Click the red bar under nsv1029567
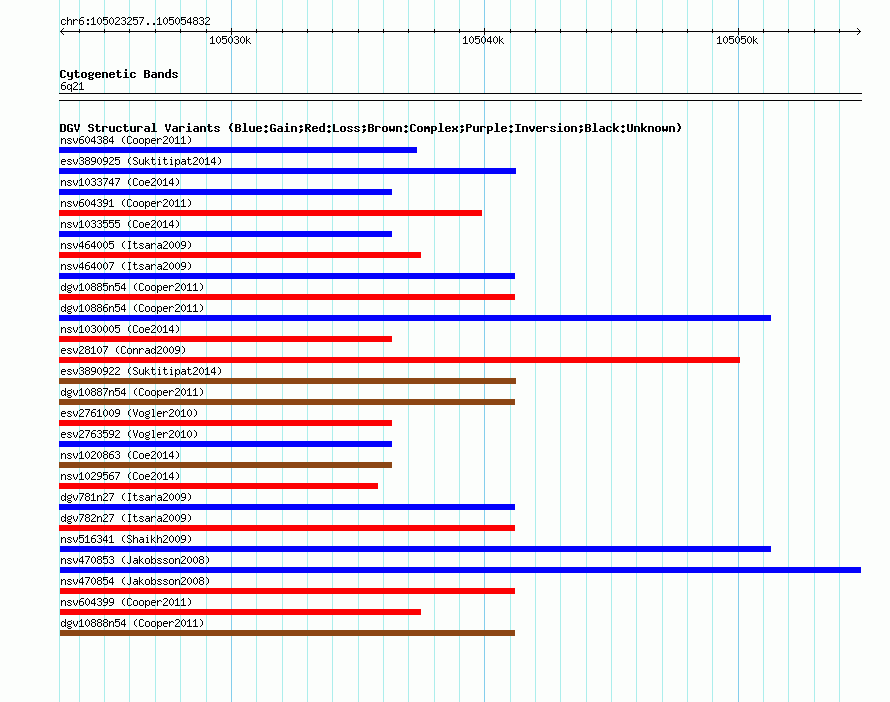Screen dimensions: 890x702 (219, 486)
